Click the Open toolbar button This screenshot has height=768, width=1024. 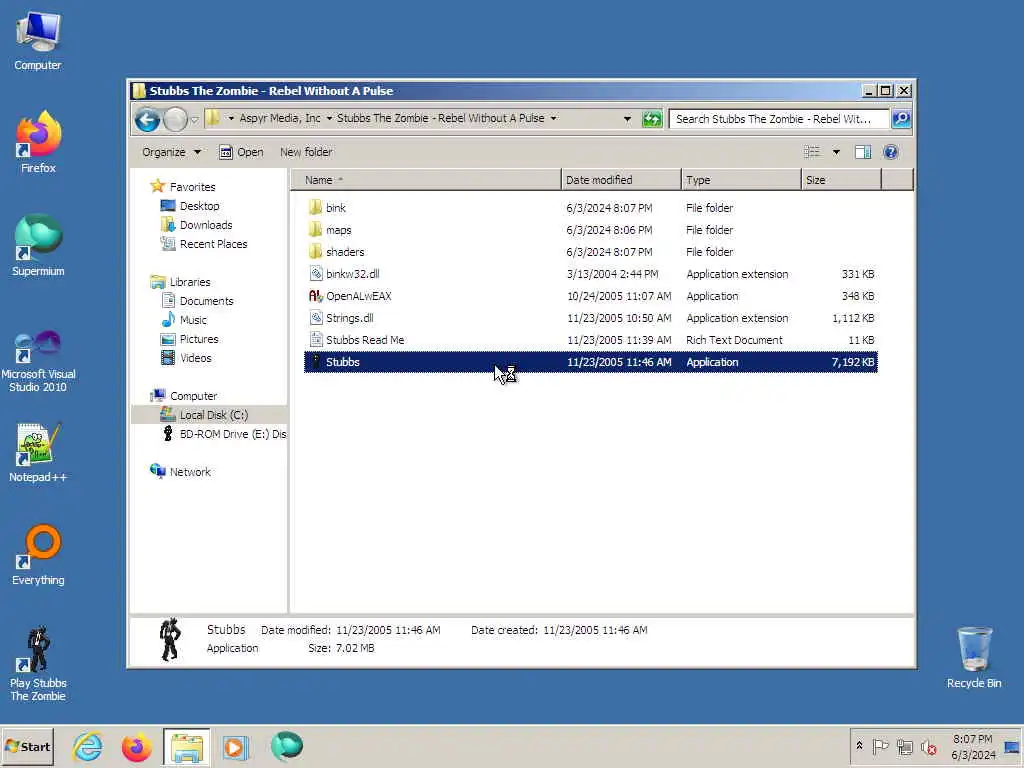click(x=242, y=152)
